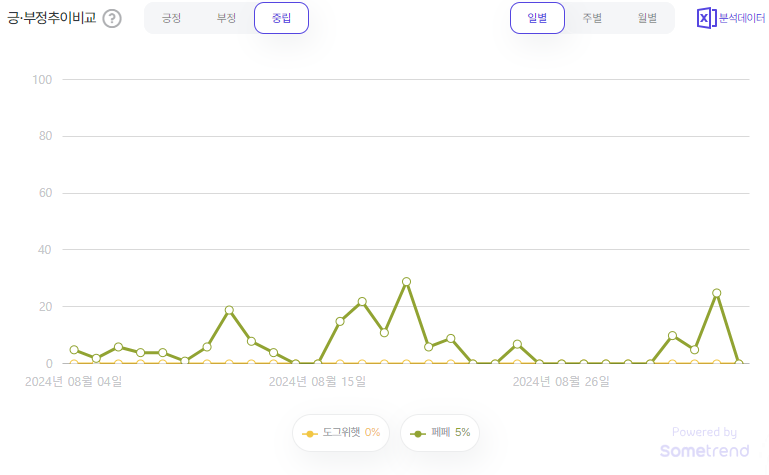The image size is (769, 475).
Task: Click the green 페페 legend marker
Action: point(417,434)
